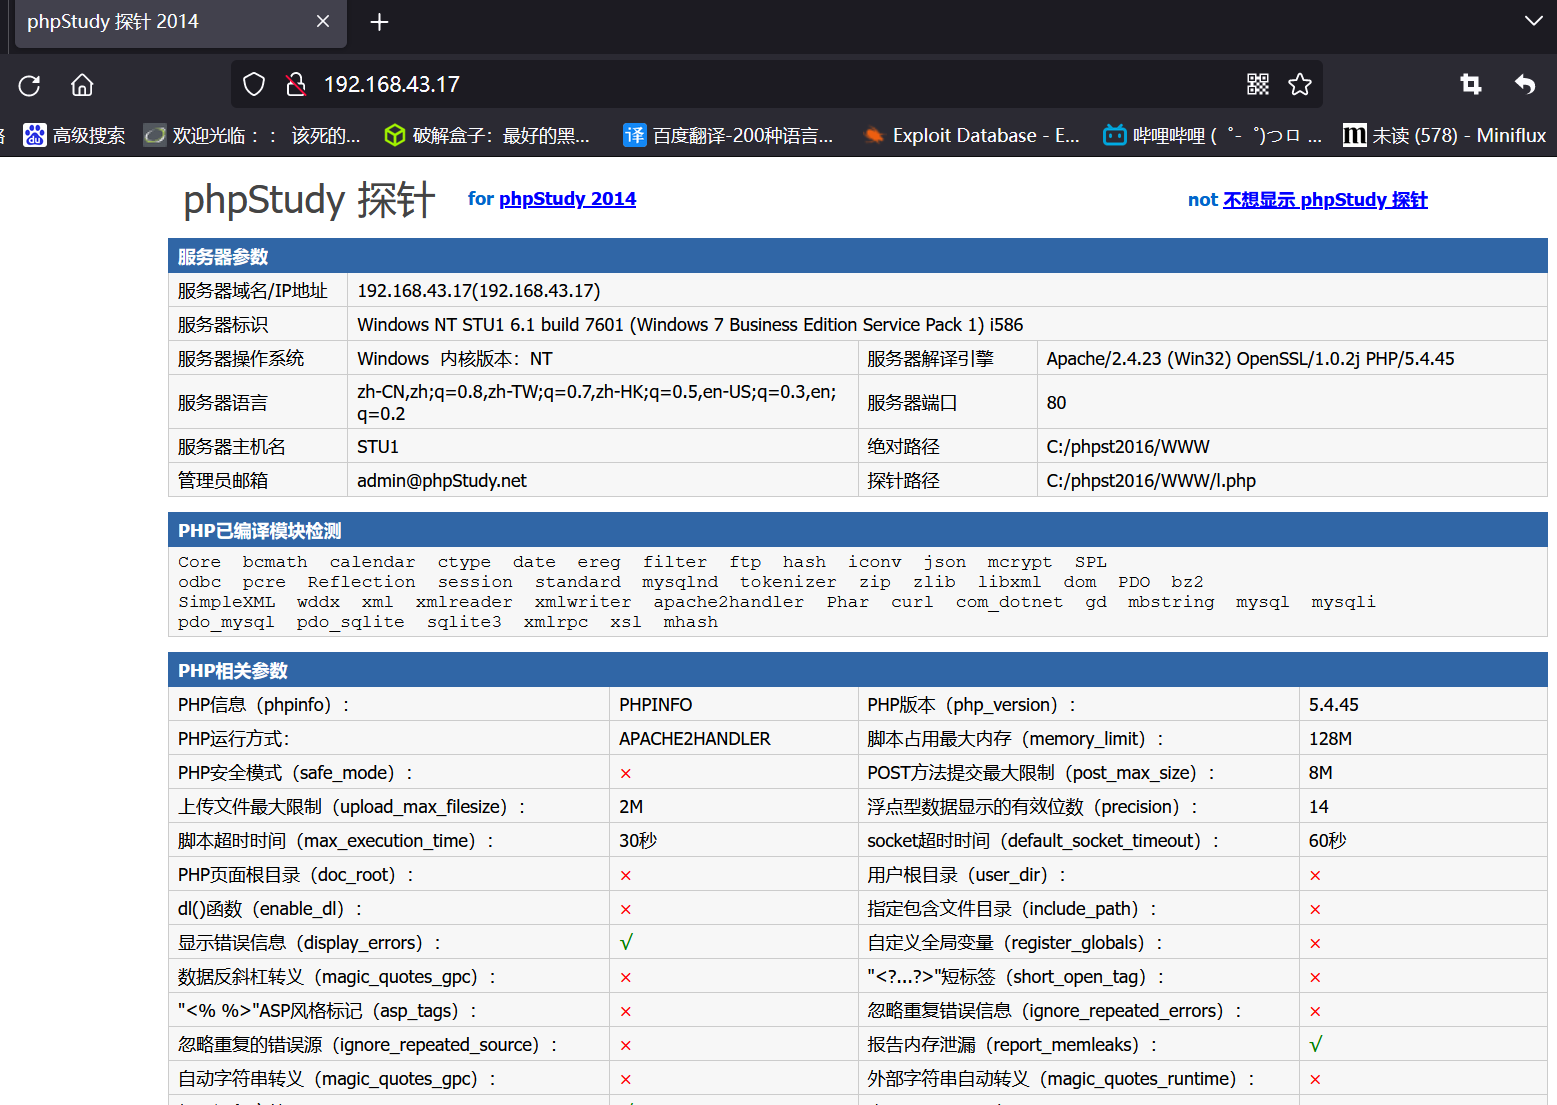The height and width of the screenshot is (1105, 1557).
Task: Go to the browser home page
Action: point(82,85)
